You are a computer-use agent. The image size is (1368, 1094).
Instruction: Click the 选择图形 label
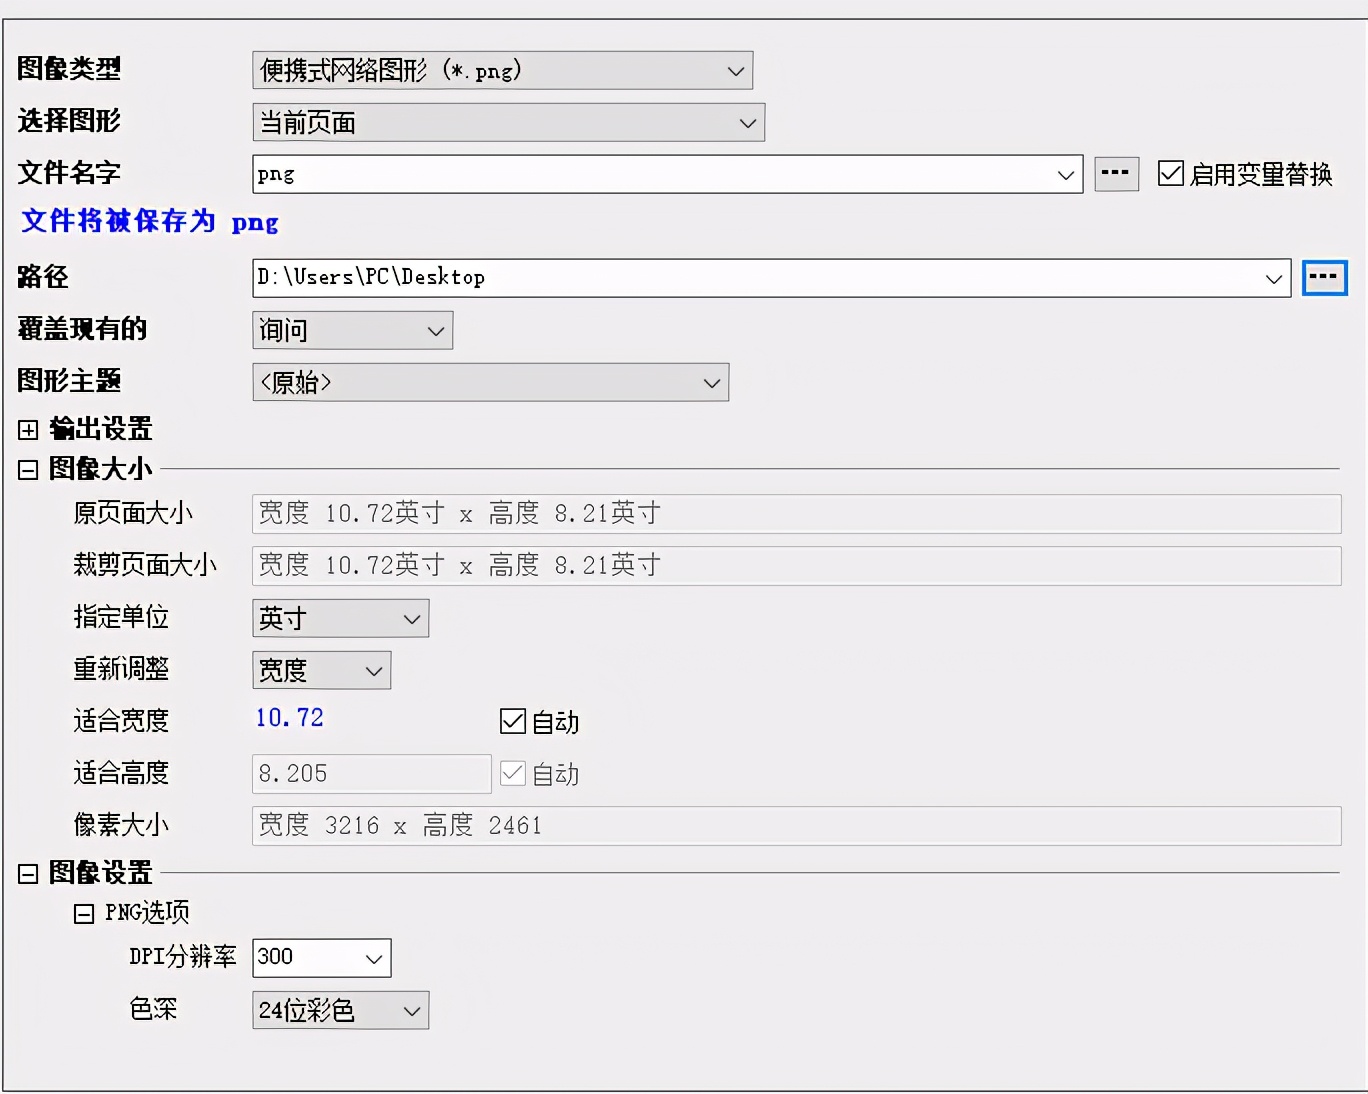(69, 121)
